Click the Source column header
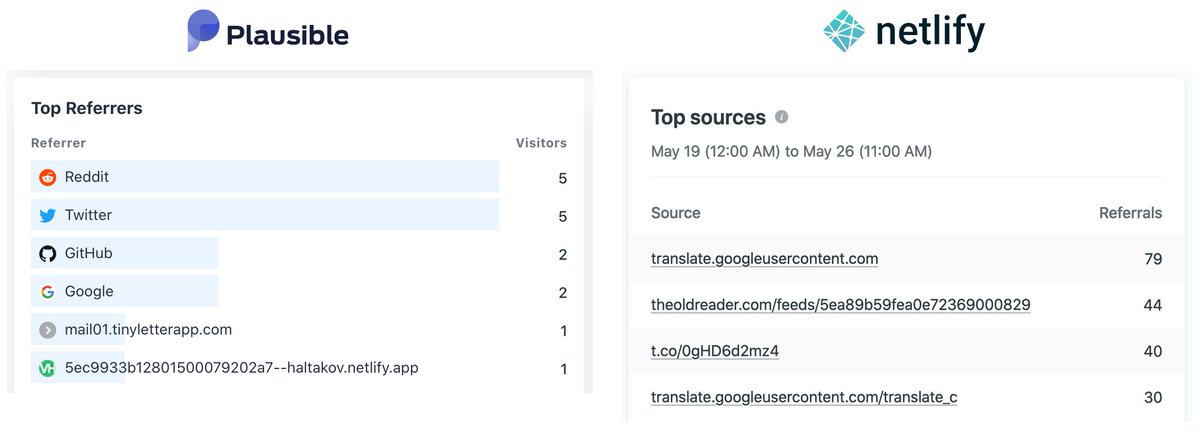Screen dimensions: 1200x432 (x=676, y=213)
